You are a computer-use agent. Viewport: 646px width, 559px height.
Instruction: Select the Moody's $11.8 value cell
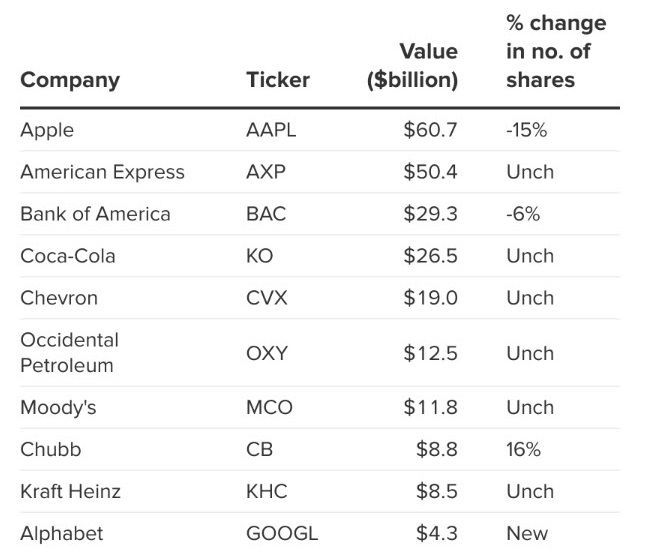[430, 408]
